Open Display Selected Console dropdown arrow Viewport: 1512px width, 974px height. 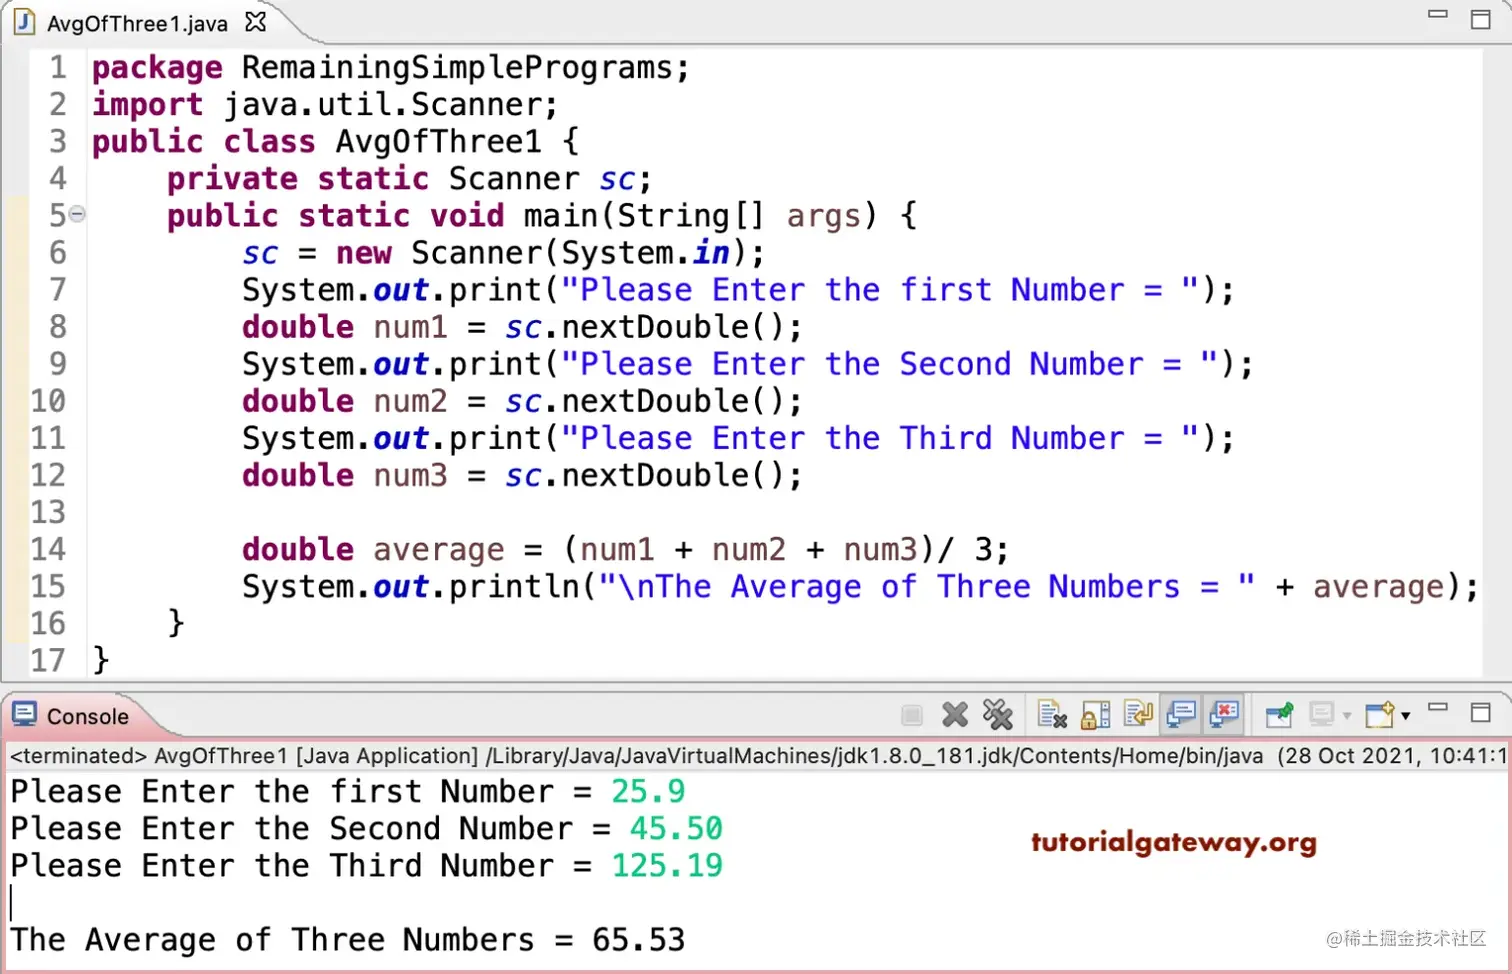1347,716
